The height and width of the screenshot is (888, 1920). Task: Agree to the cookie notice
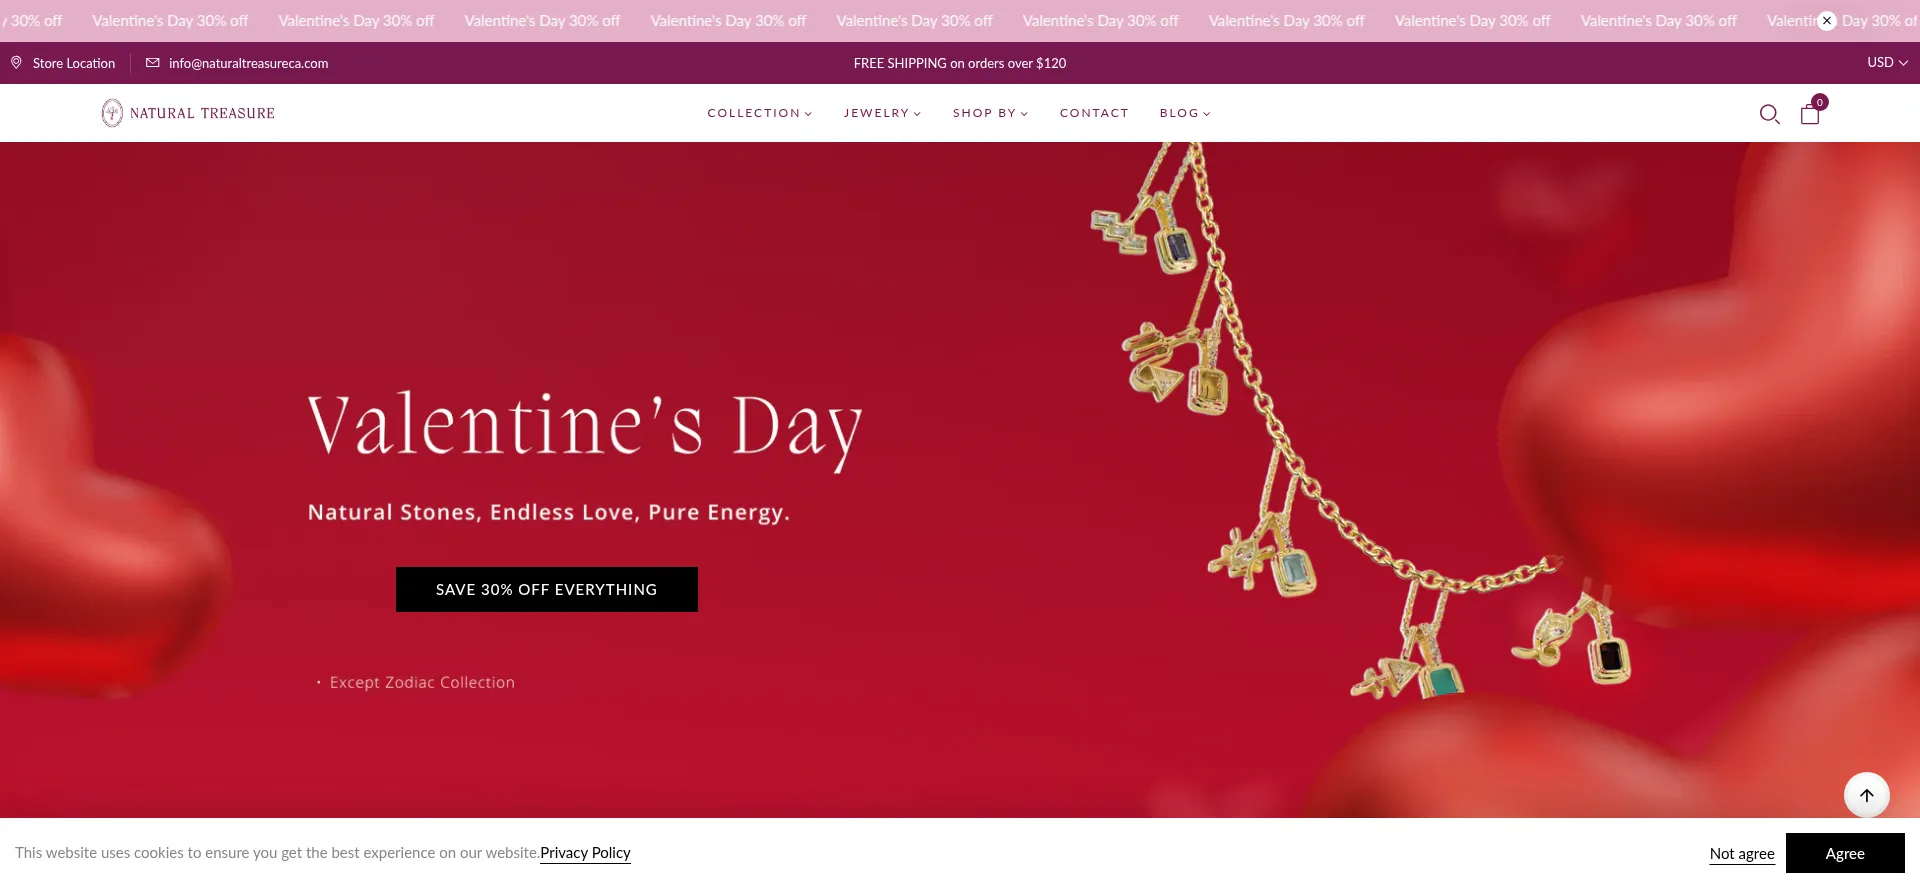click(1845, 853)
